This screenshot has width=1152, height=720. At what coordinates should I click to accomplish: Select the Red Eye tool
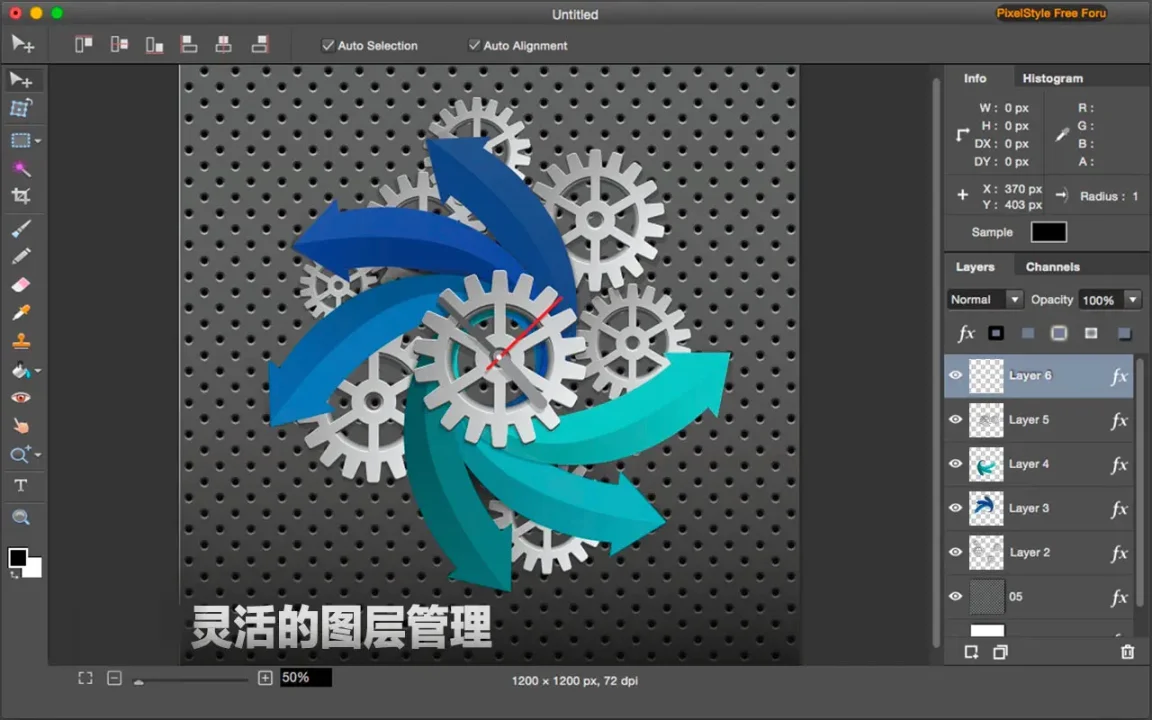pyautogui.click(x=21, y=397)
